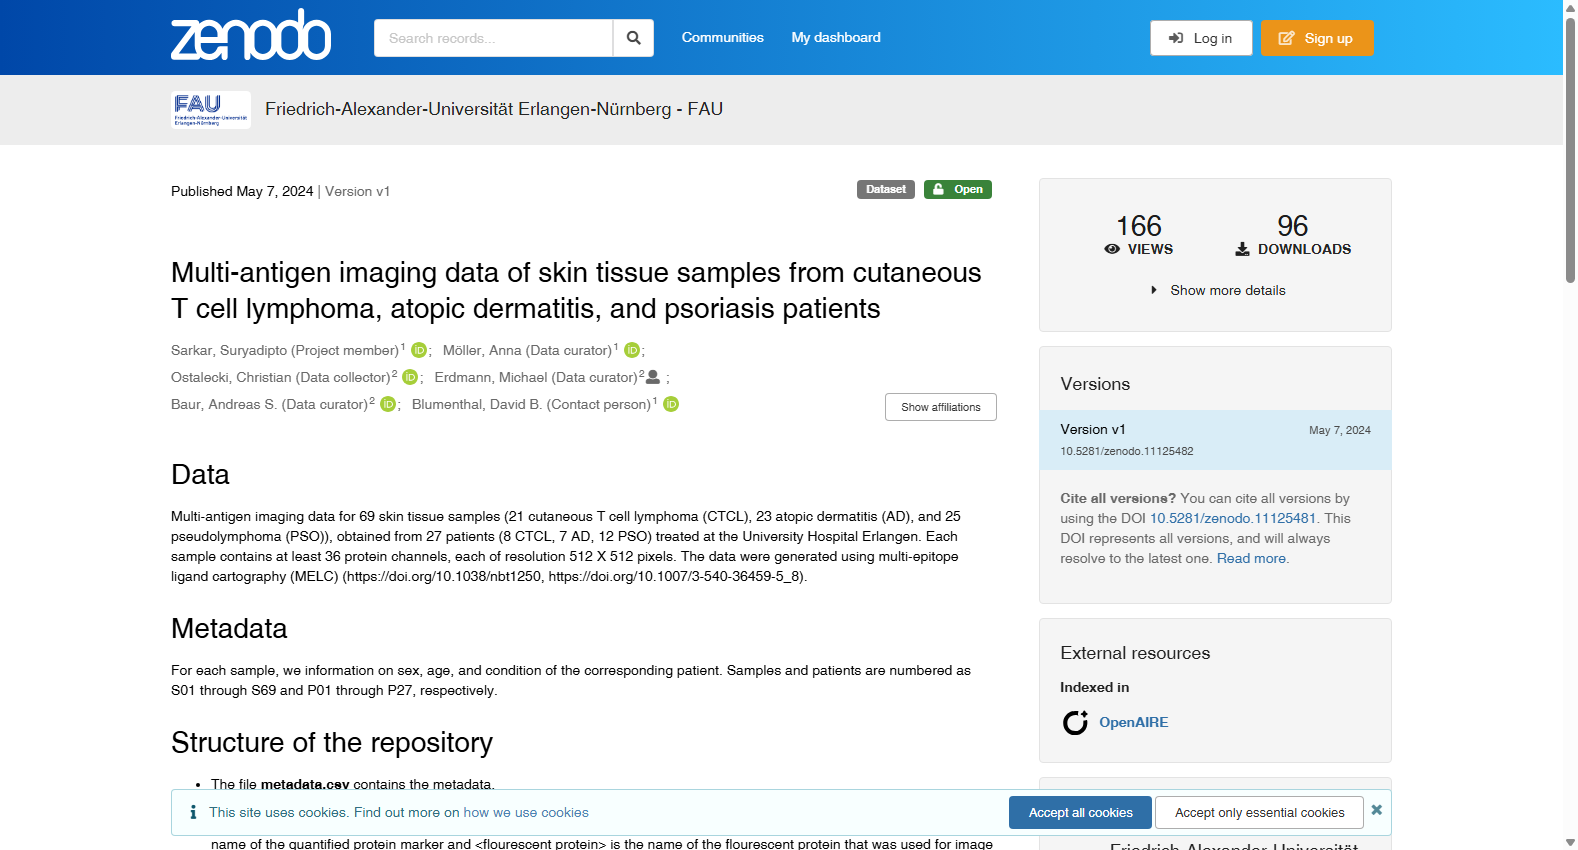Screen dimensions: 1578x850
Task: Click the Data section heading
Action: 200,474
